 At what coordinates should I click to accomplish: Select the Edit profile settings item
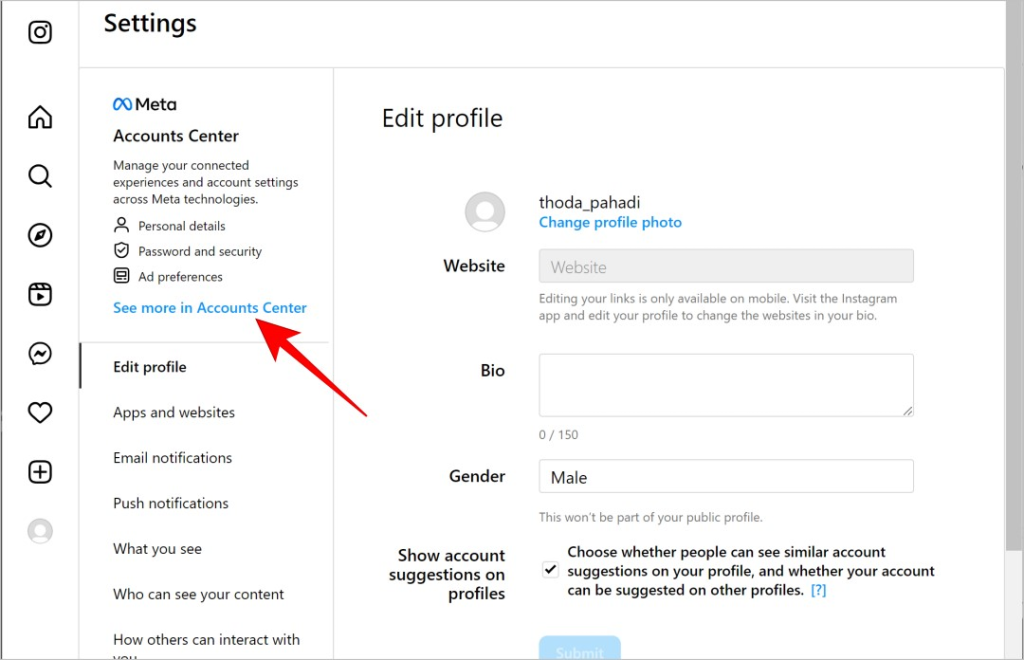pos(150,367)
